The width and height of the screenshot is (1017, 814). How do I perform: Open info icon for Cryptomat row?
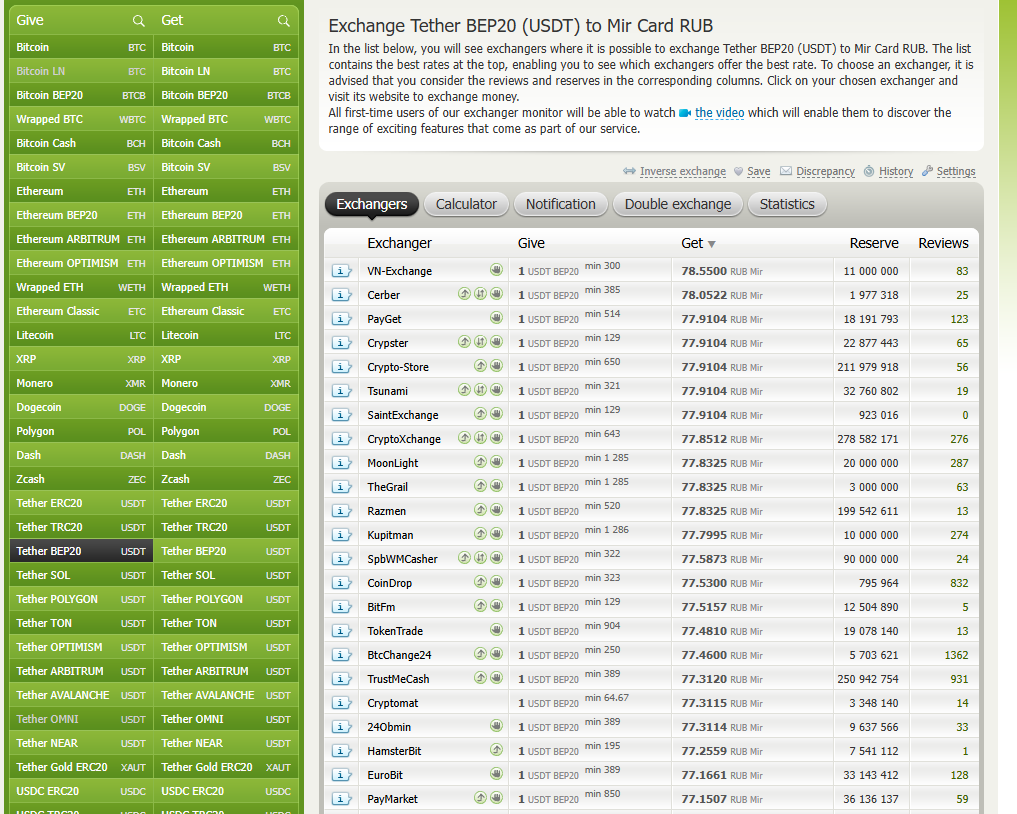(341, 703)
